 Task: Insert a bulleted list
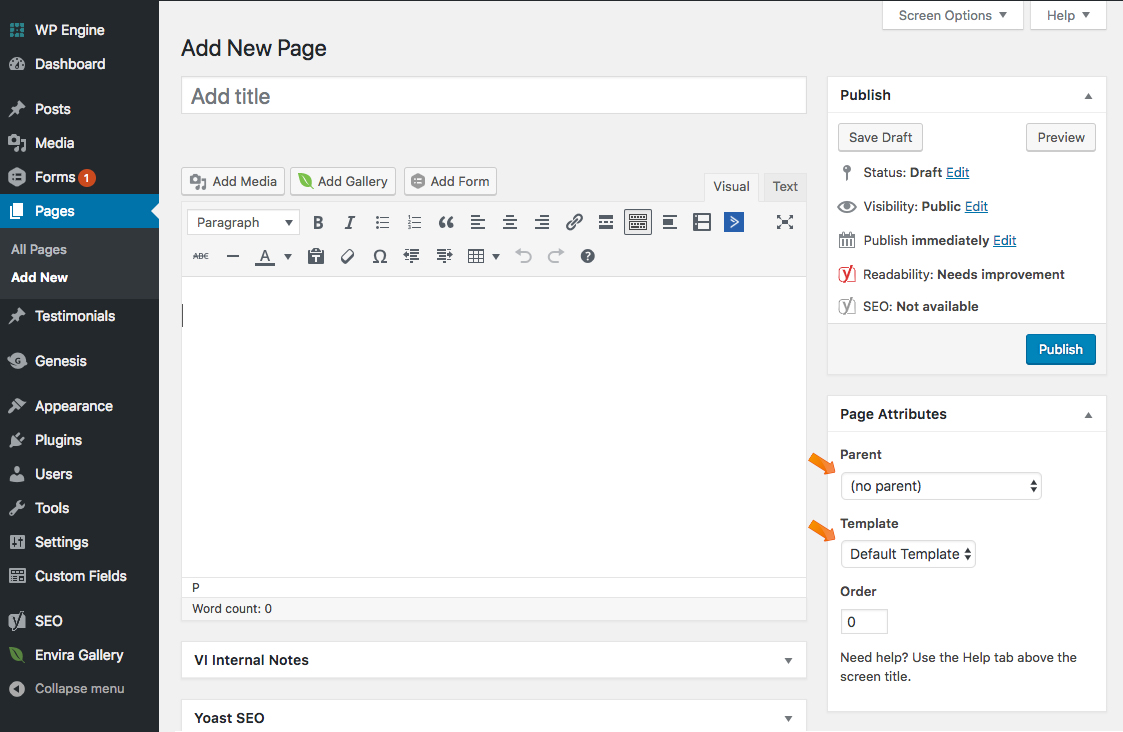(382, 223)
